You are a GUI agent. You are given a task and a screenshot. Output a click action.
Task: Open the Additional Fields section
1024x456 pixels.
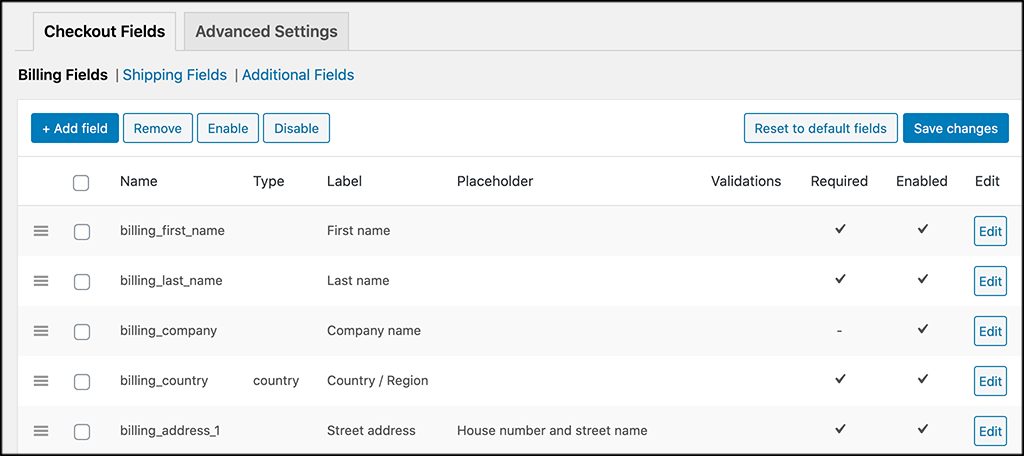coord(298,75)
